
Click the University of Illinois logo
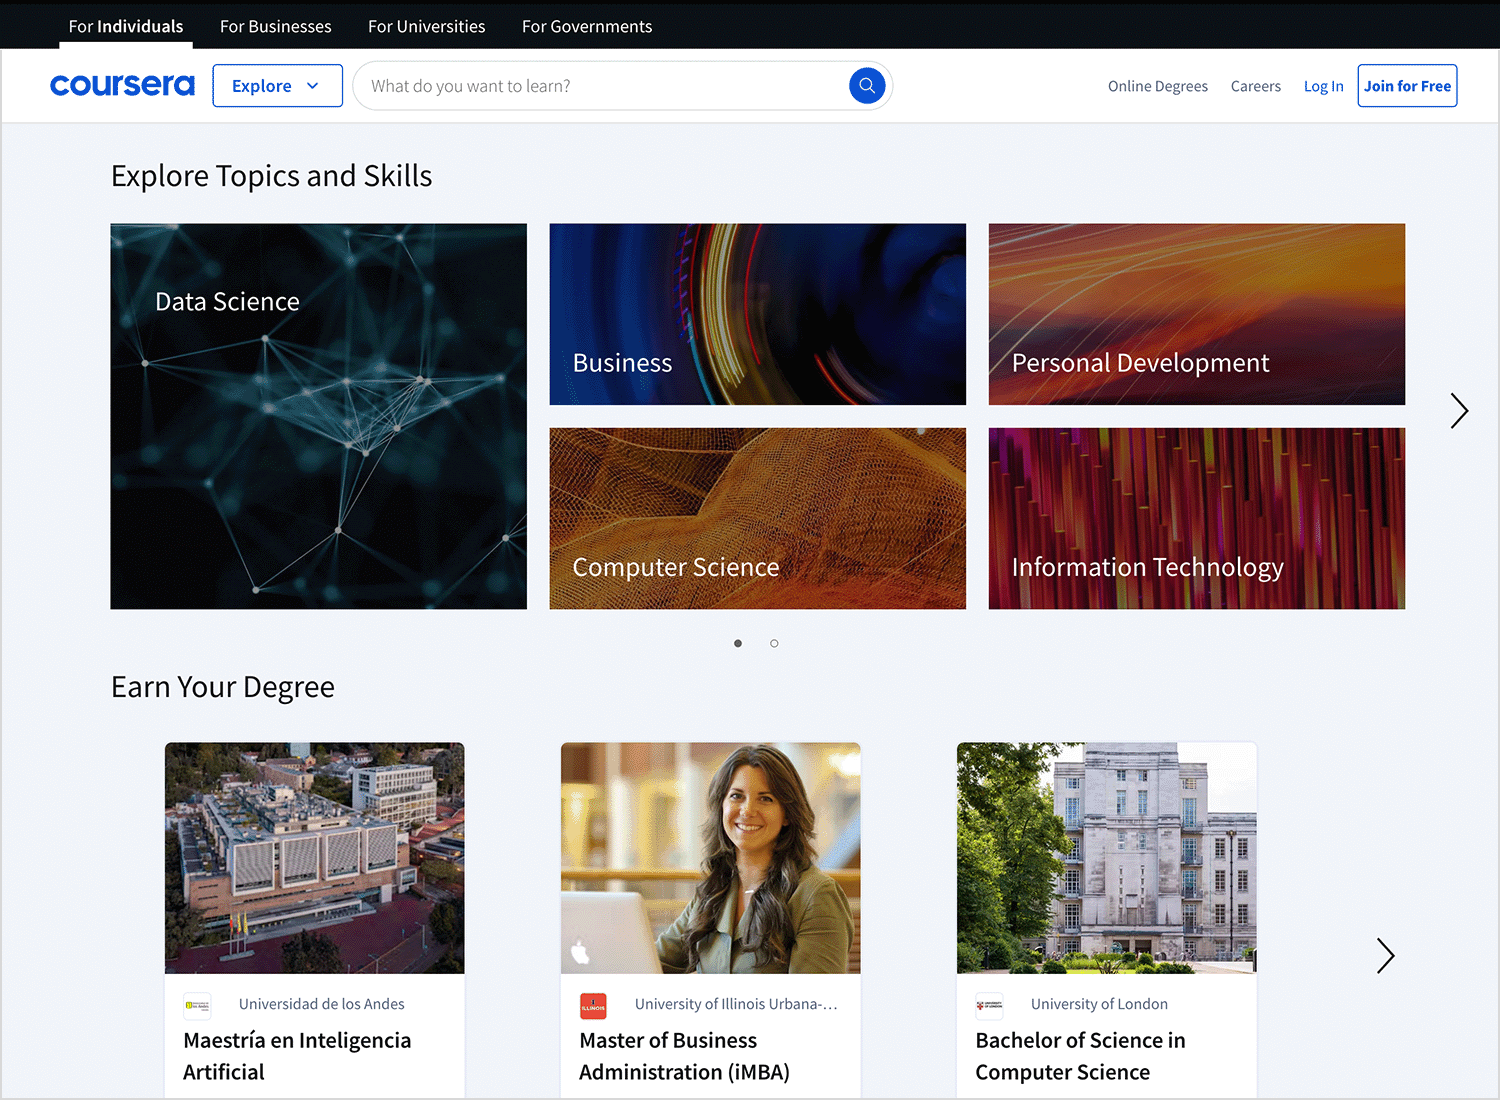(x=593, y=1005)
